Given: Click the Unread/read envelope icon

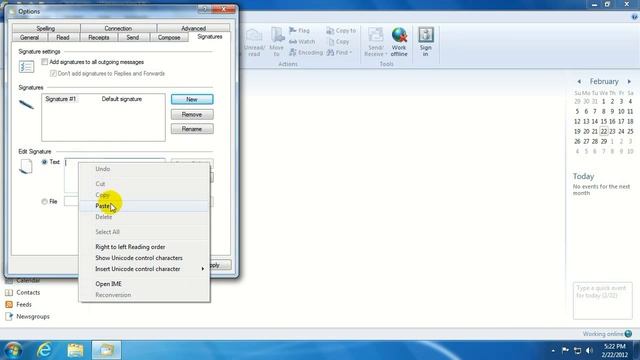Looking at the screenshot, I should [254, 36].
